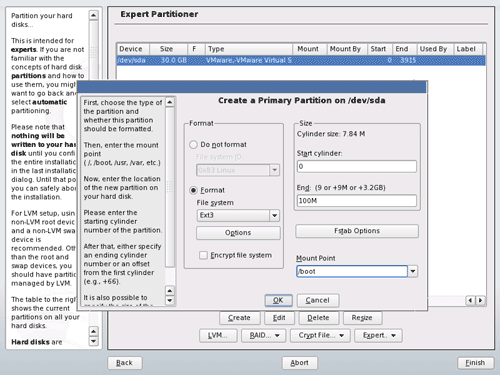This screenshot has height=375, width=500.
Task: Click the Create partition button
Action: [239, 318]
